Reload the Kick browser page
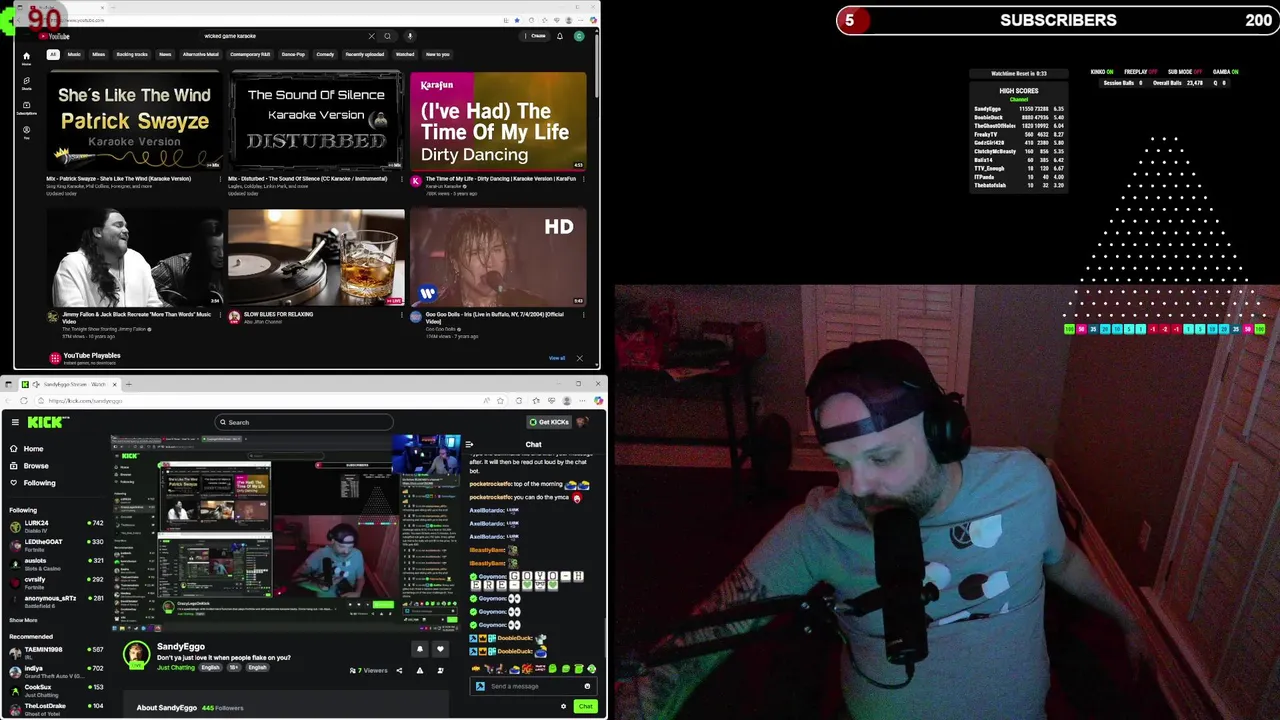This screenshot has height=720, width=1280. 24,401
